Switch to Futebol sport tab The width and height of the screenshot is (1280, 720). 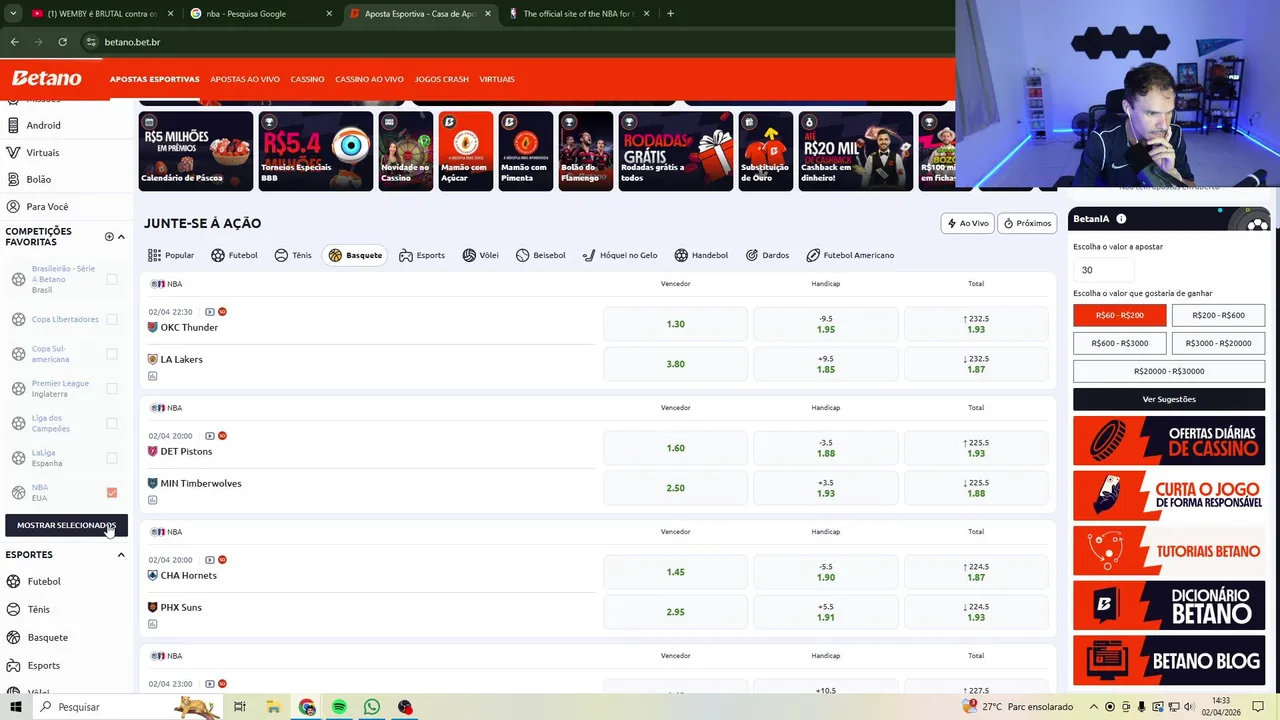click(x=234, y=255)
